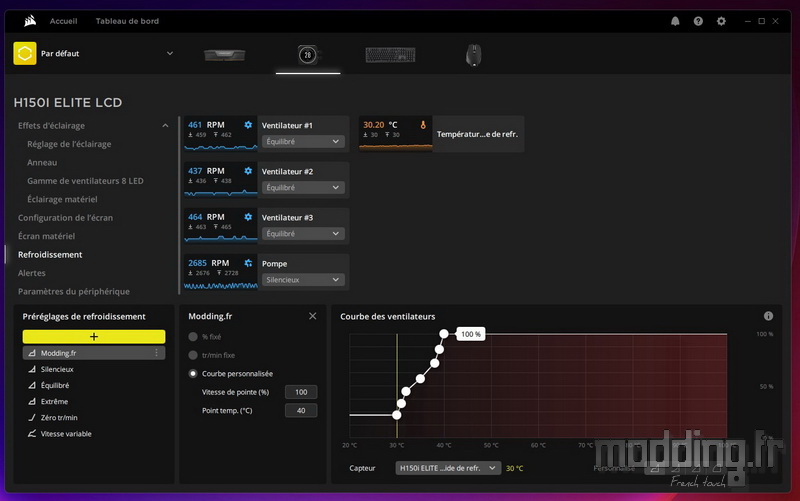
Task: Select the RAM memory device icon
Action: click(x=224, y=55)
